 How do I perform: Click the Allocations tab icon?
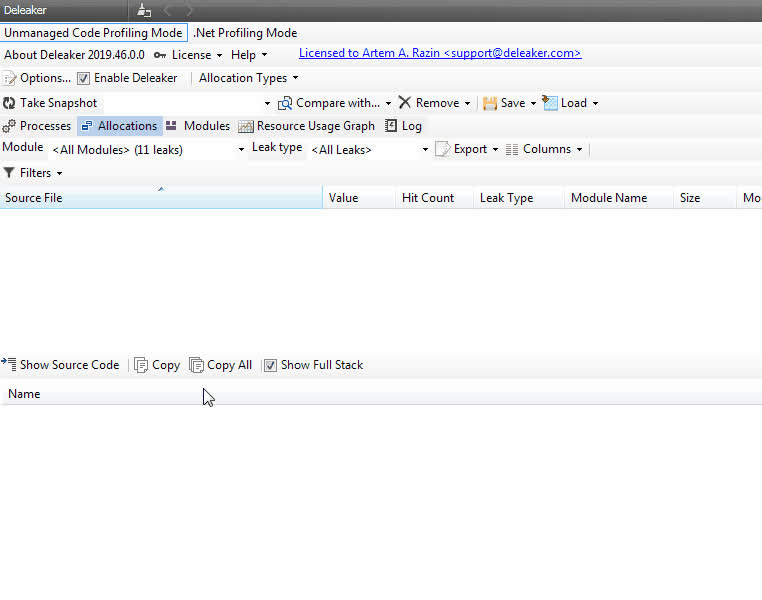(x=87, y=126)
